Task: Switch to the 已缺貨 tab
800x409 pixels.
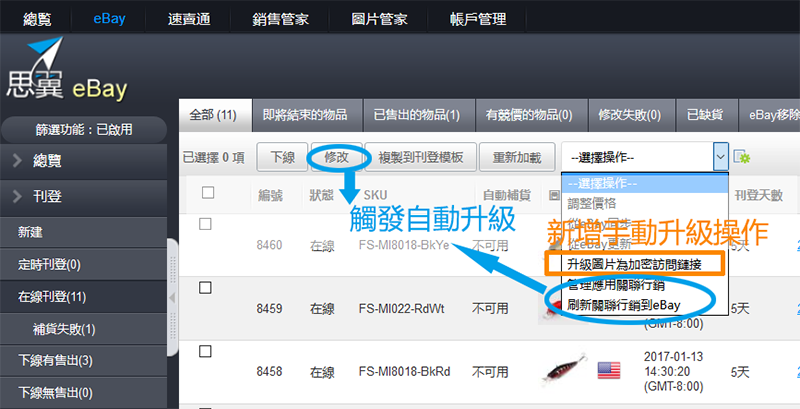Action: click(705, 115)
